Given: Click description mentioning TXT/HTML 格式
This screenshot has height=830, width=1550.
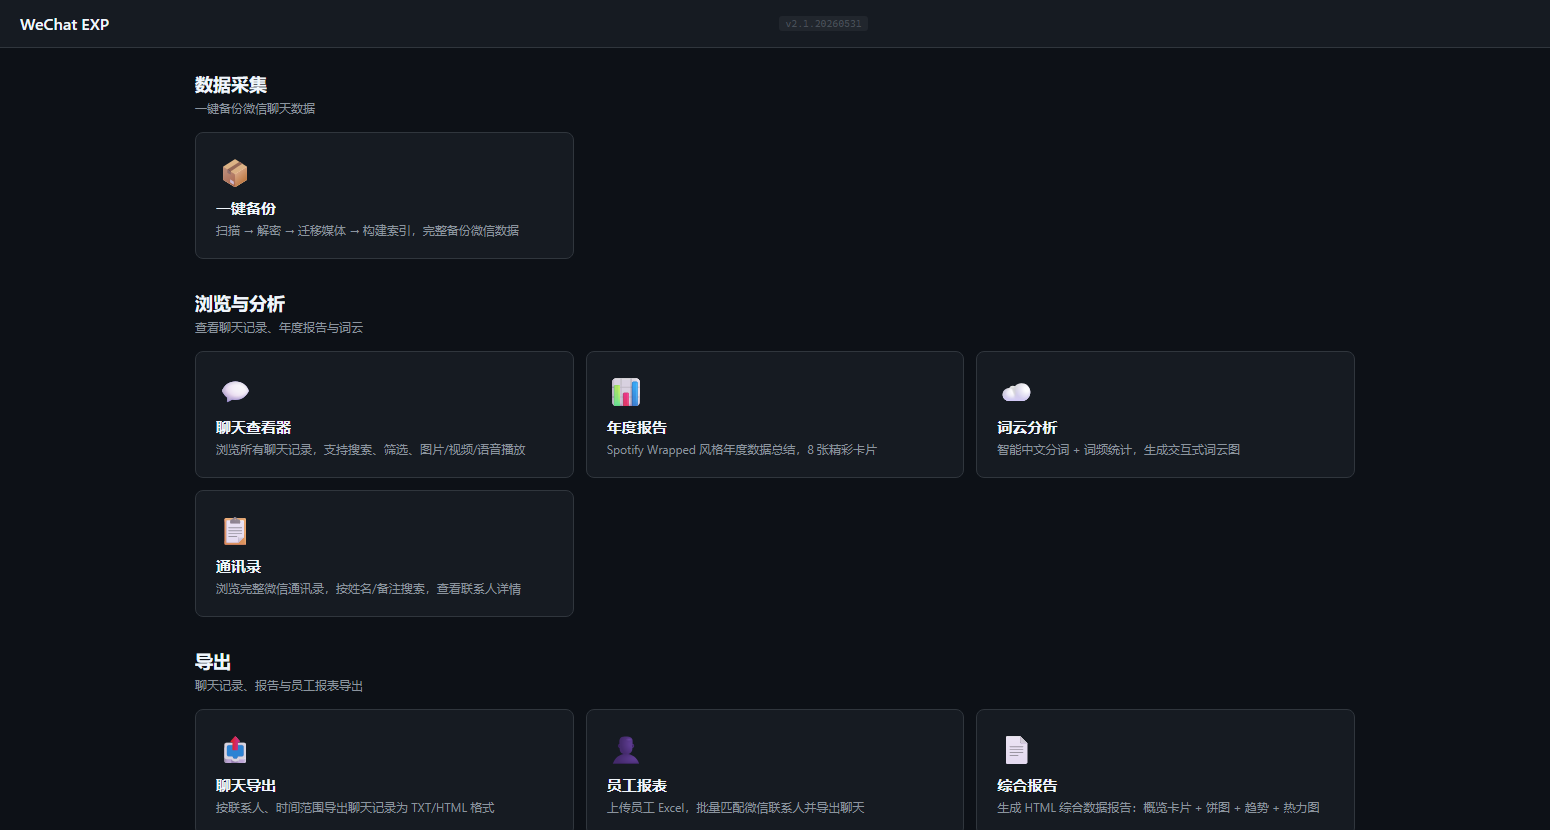Looking at the screenshot, I should (355, 808).
